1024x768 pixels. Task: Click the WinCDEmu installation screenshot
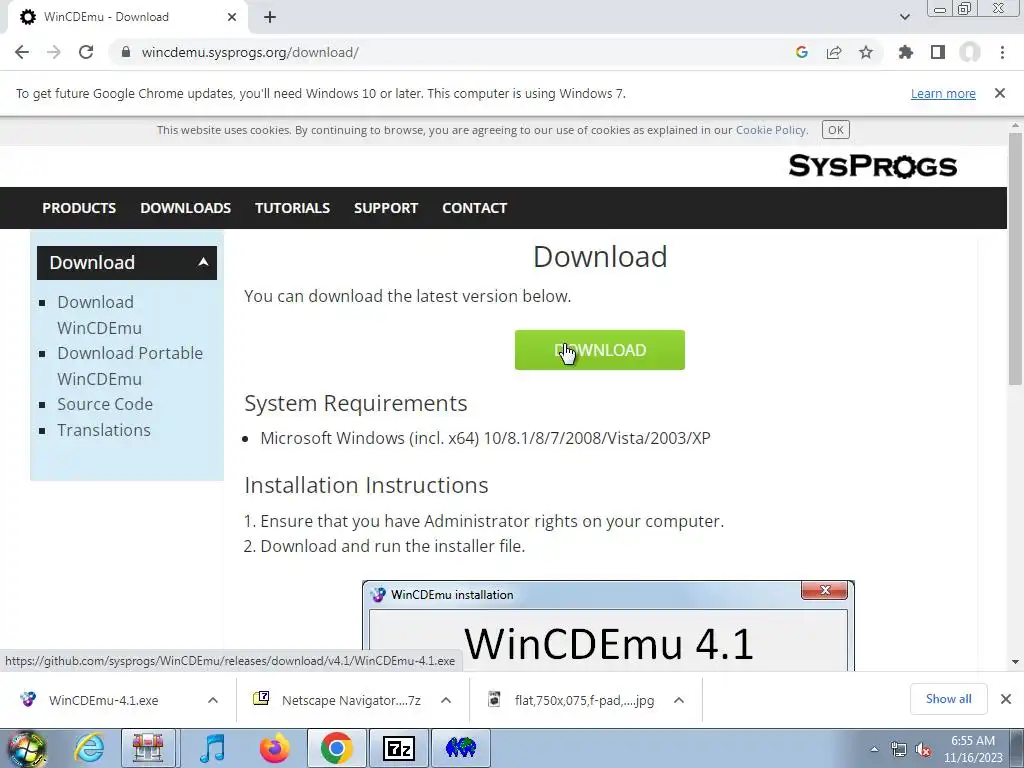click(x=608, y=626)
